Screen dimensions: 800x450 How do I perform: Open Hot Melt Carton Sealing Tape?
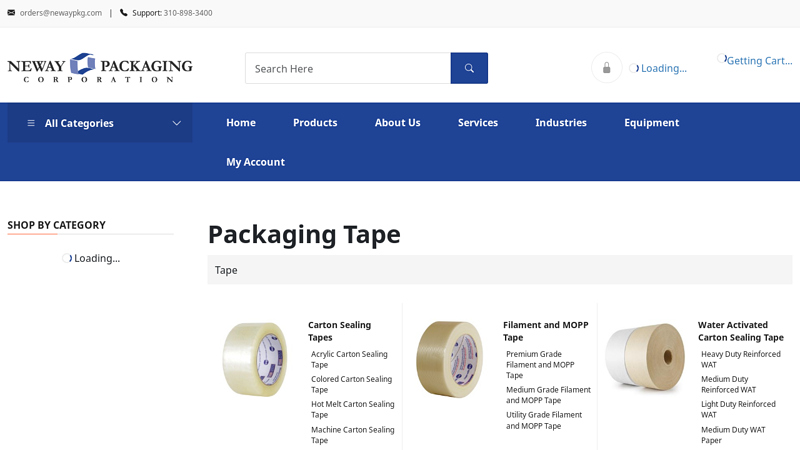(x=353, y=409)
